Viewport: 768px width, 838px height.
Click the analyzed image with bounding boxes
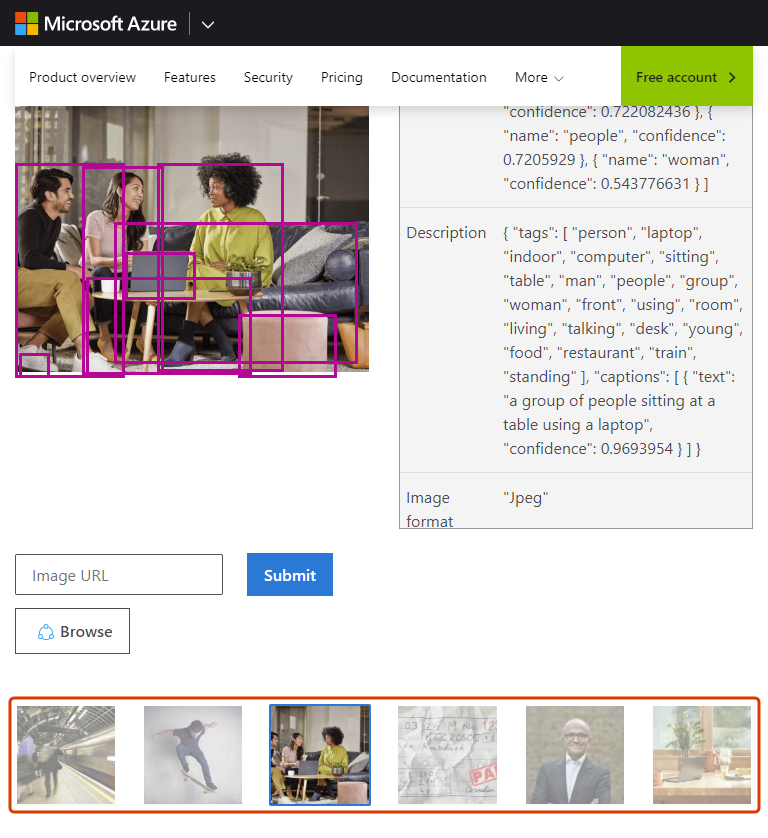coord(192,239)
